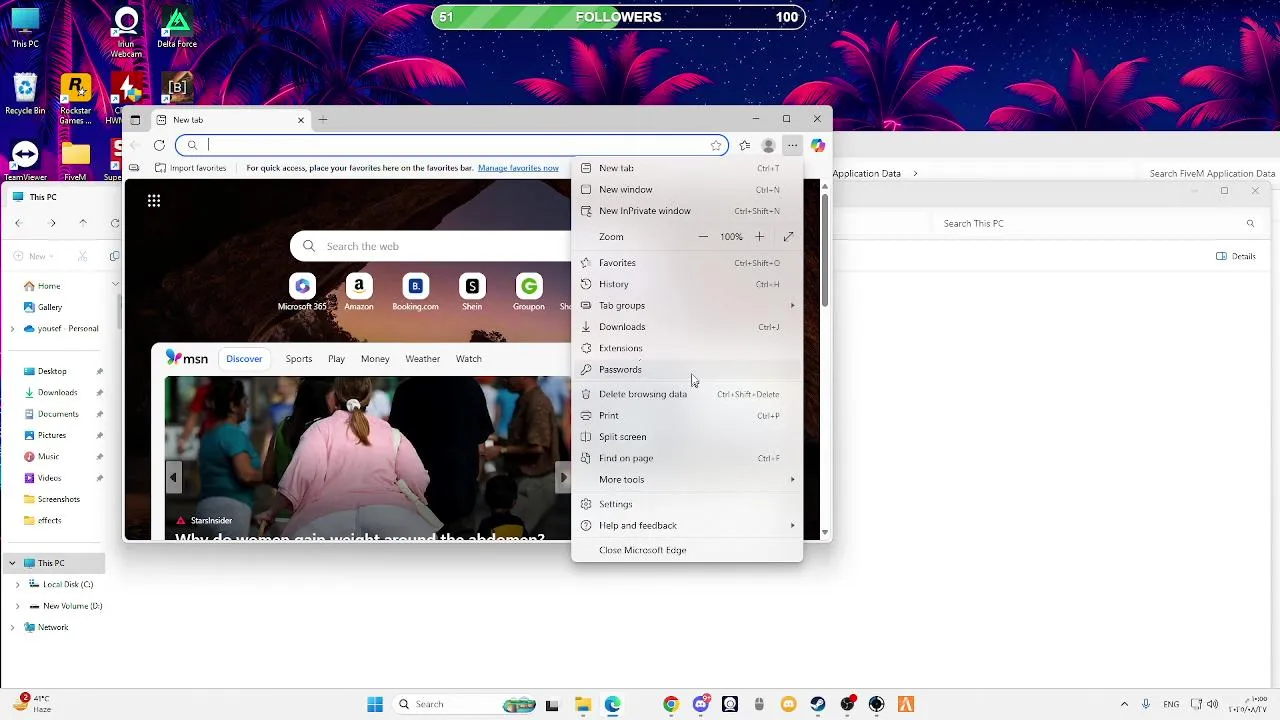Open the Edge favorites toolbar icon

tap(745, 145)
